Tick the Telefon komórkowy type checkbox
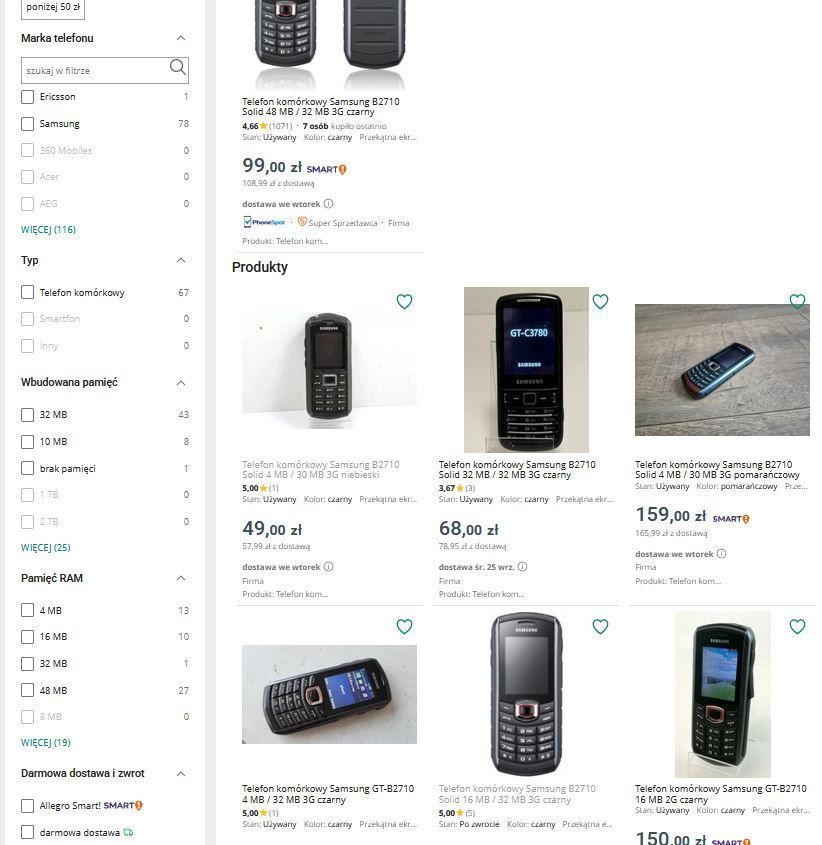The height and width of the screenshot is (845, 822). (27, 293)
